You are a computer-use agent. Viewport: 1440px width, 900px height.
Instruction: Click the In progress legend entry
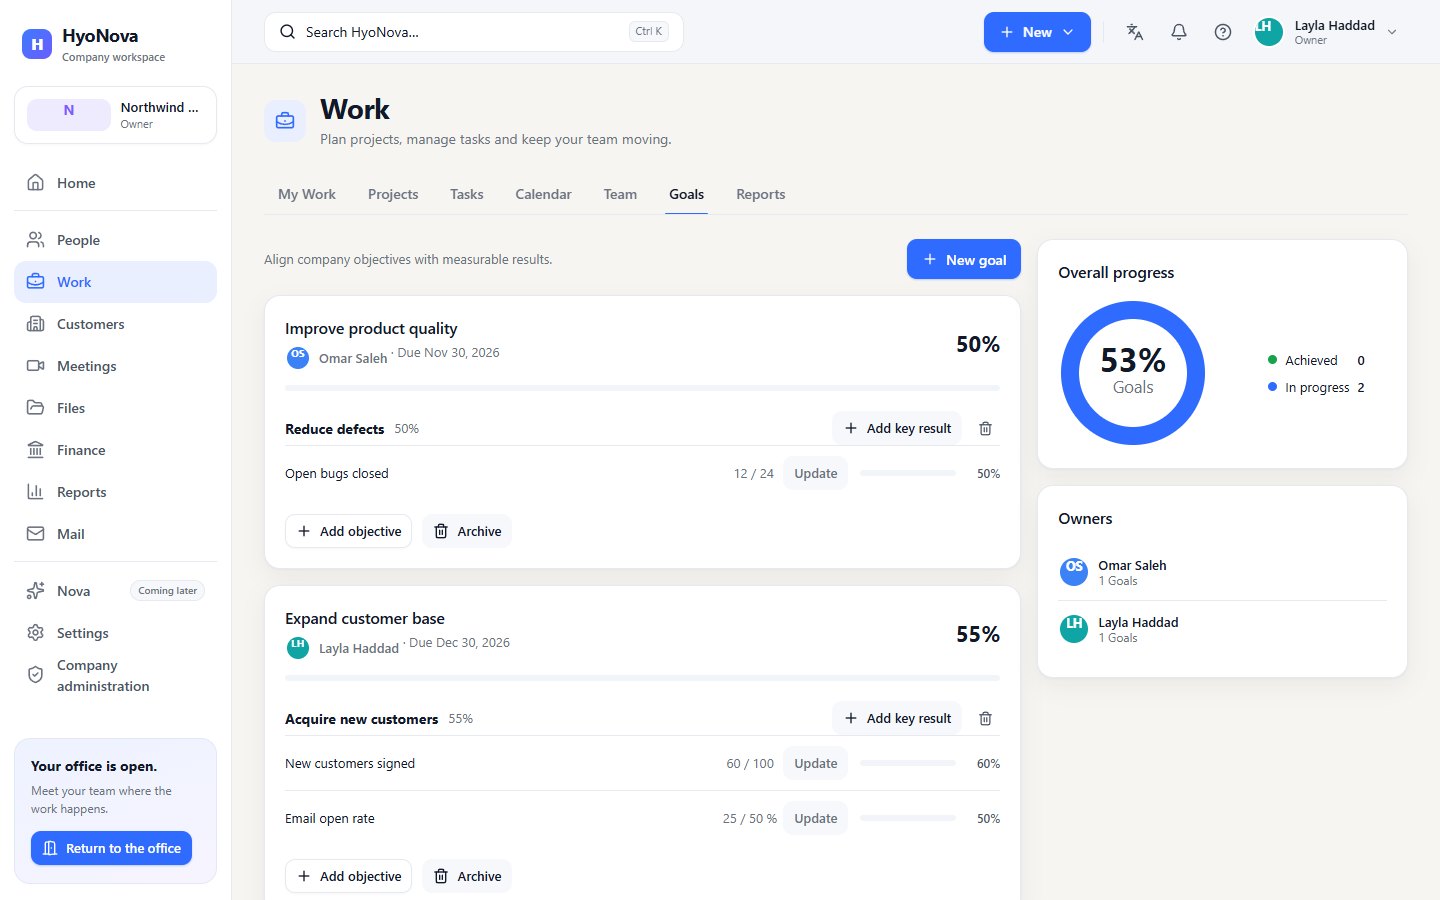click(x=1316, y=387)
